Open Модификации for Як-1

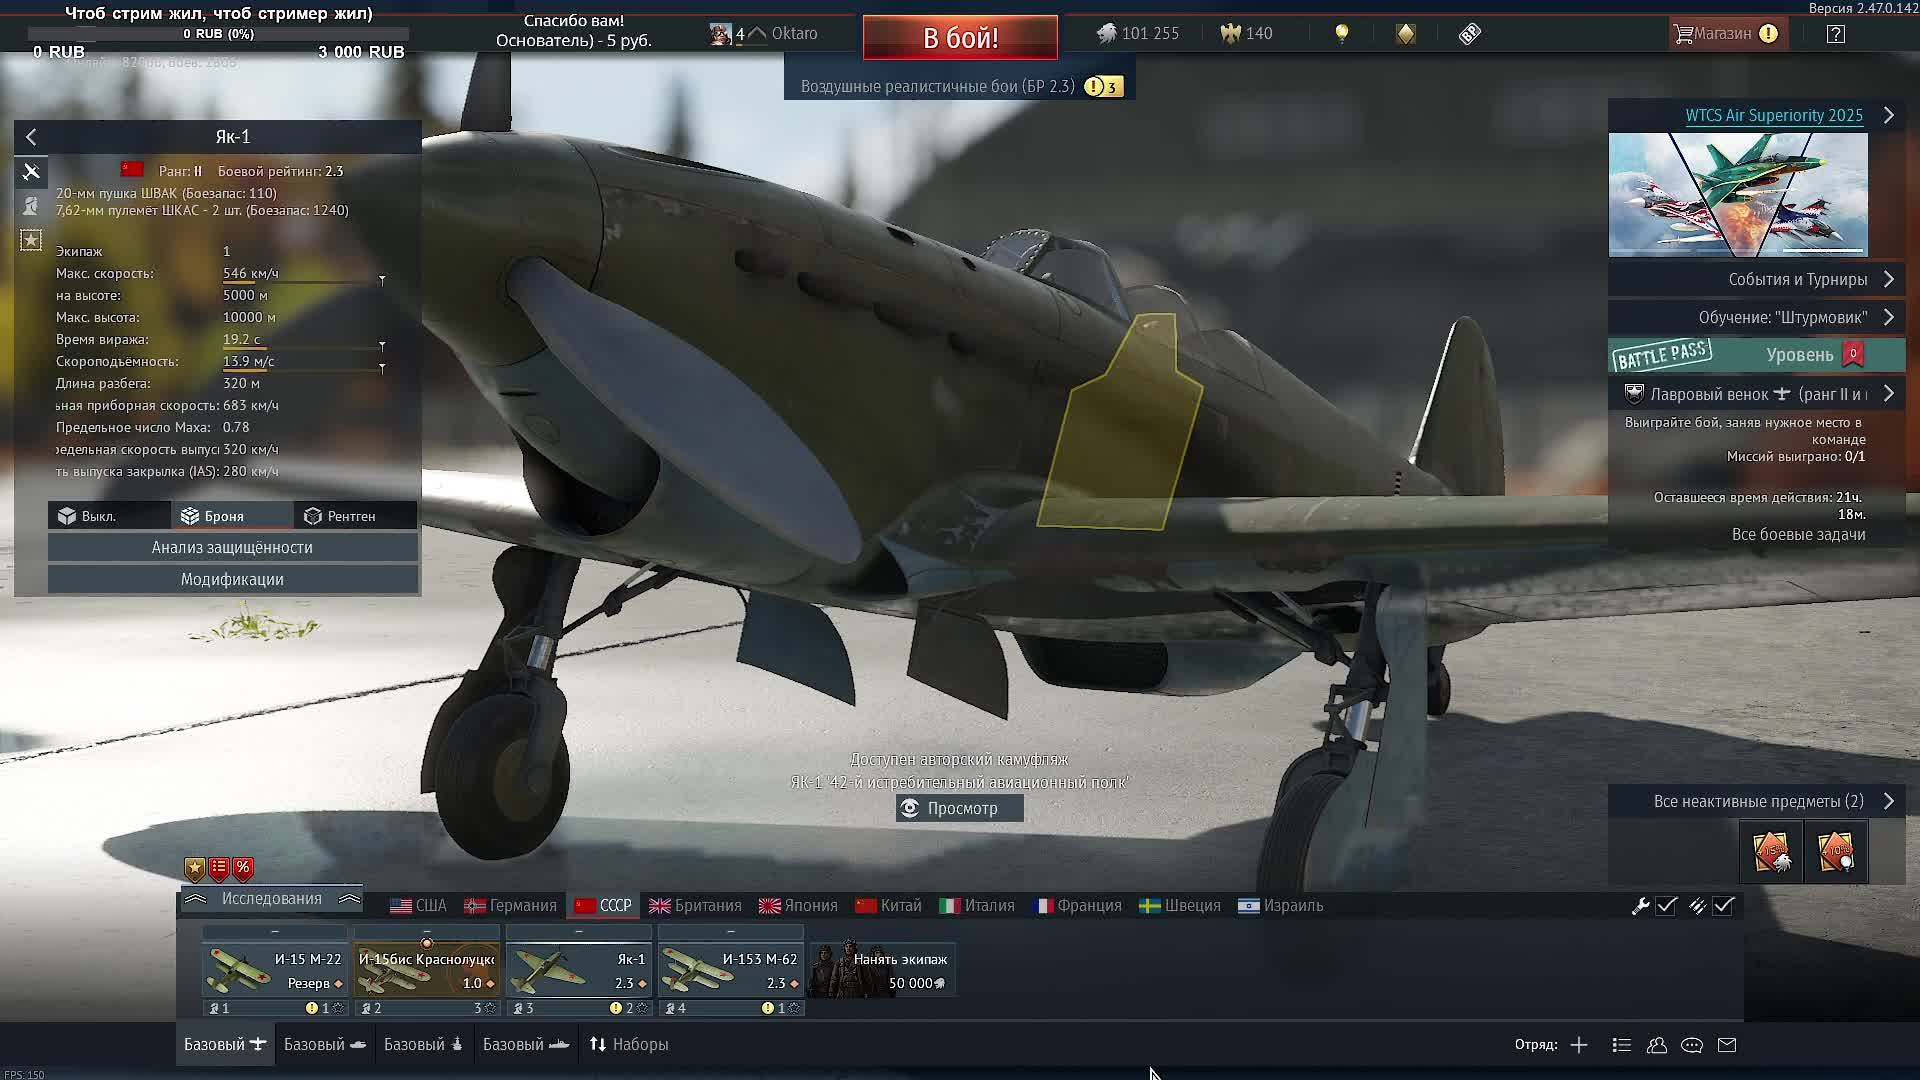click(232, 579)
